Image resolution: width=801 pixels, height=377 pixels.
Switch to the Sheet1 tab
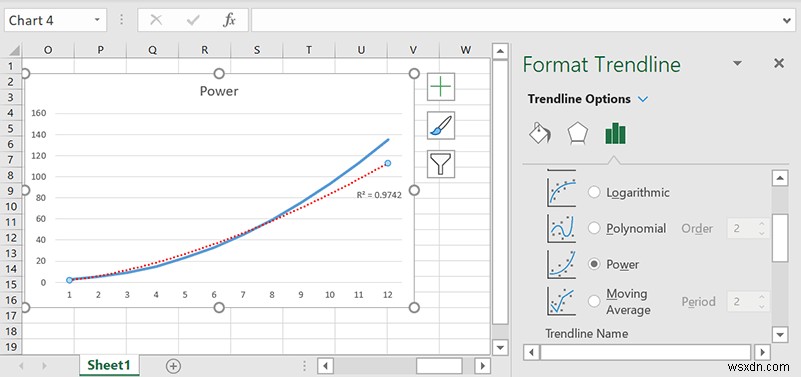(109, 365)
